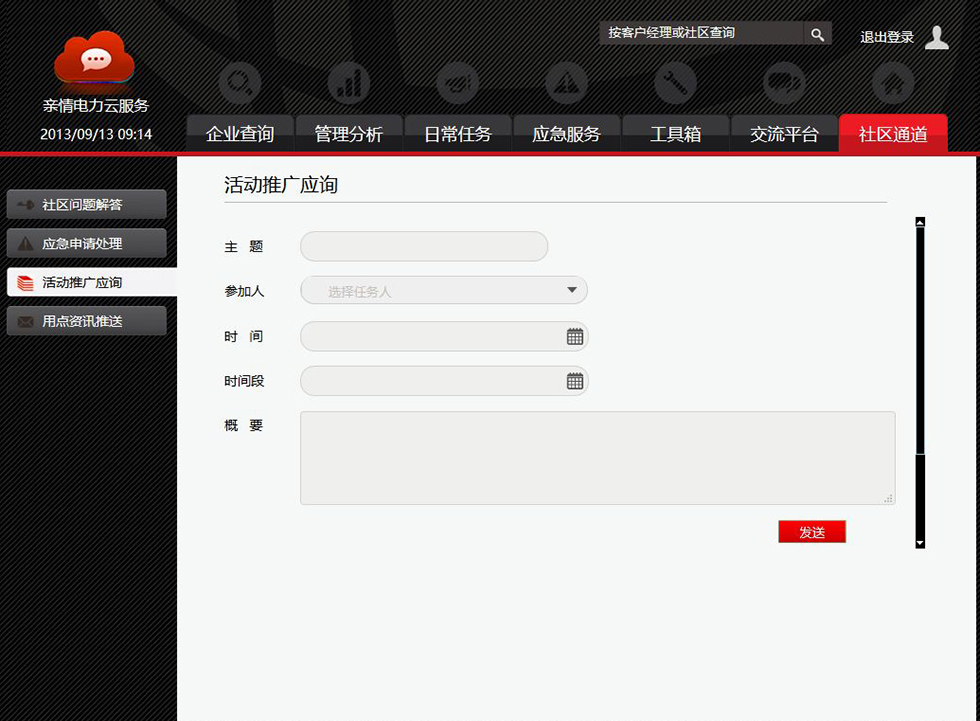The width and height of the screenshot is (980, 721).
Task: Click the 退出登录 logout link
Action: tap(886, 37)
